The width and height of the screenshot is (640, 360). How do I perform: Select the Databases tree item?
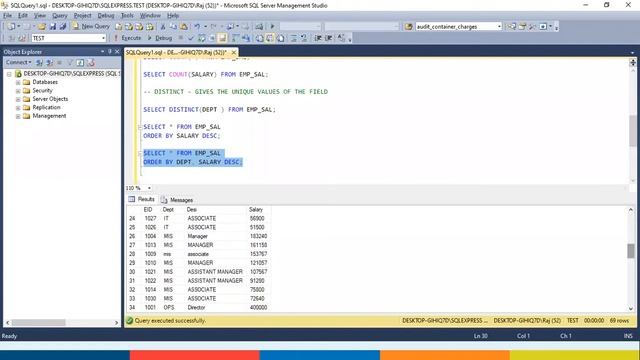[45, 82]
